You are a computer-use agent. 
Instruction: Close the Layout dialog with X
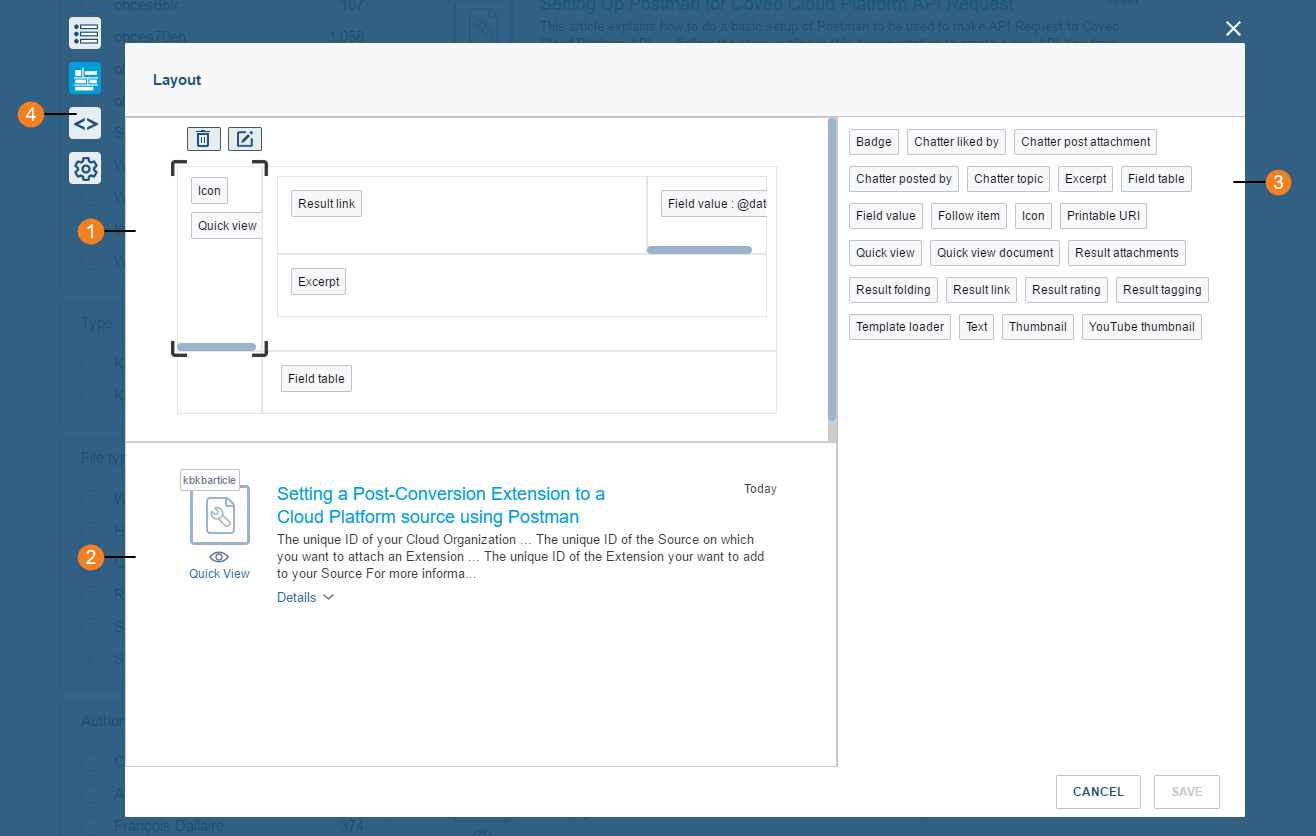(1233, 28)
